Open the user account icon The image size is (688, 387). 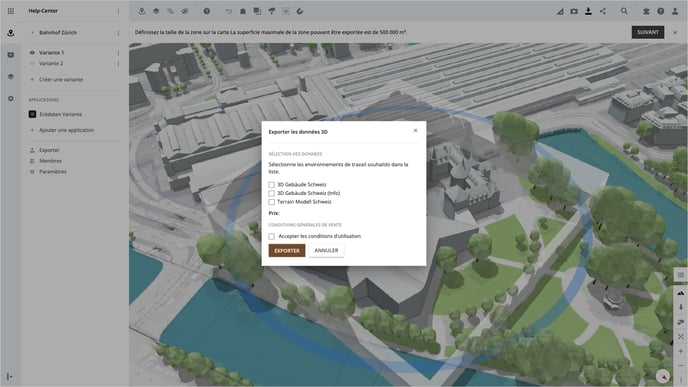pyautogui.click(x=675, y=11)
